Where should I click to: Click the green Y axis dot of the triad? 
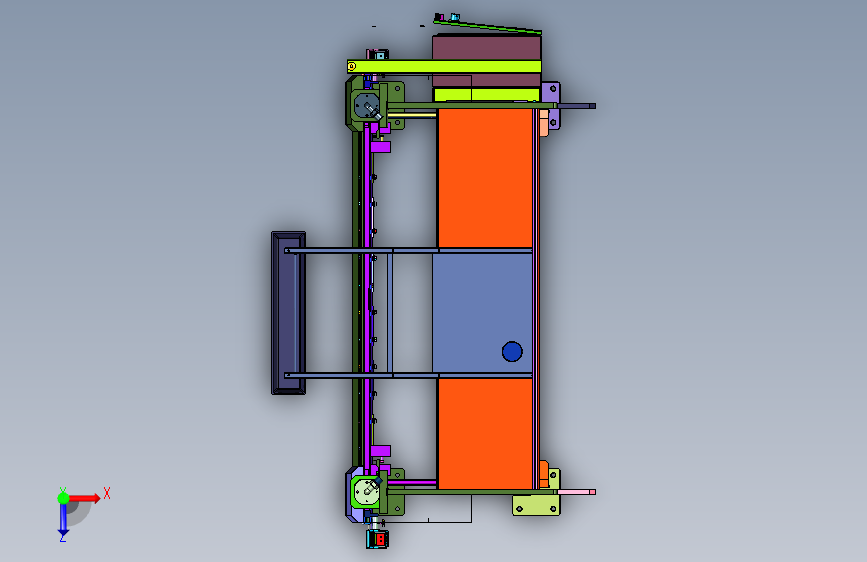click(63, 498)
